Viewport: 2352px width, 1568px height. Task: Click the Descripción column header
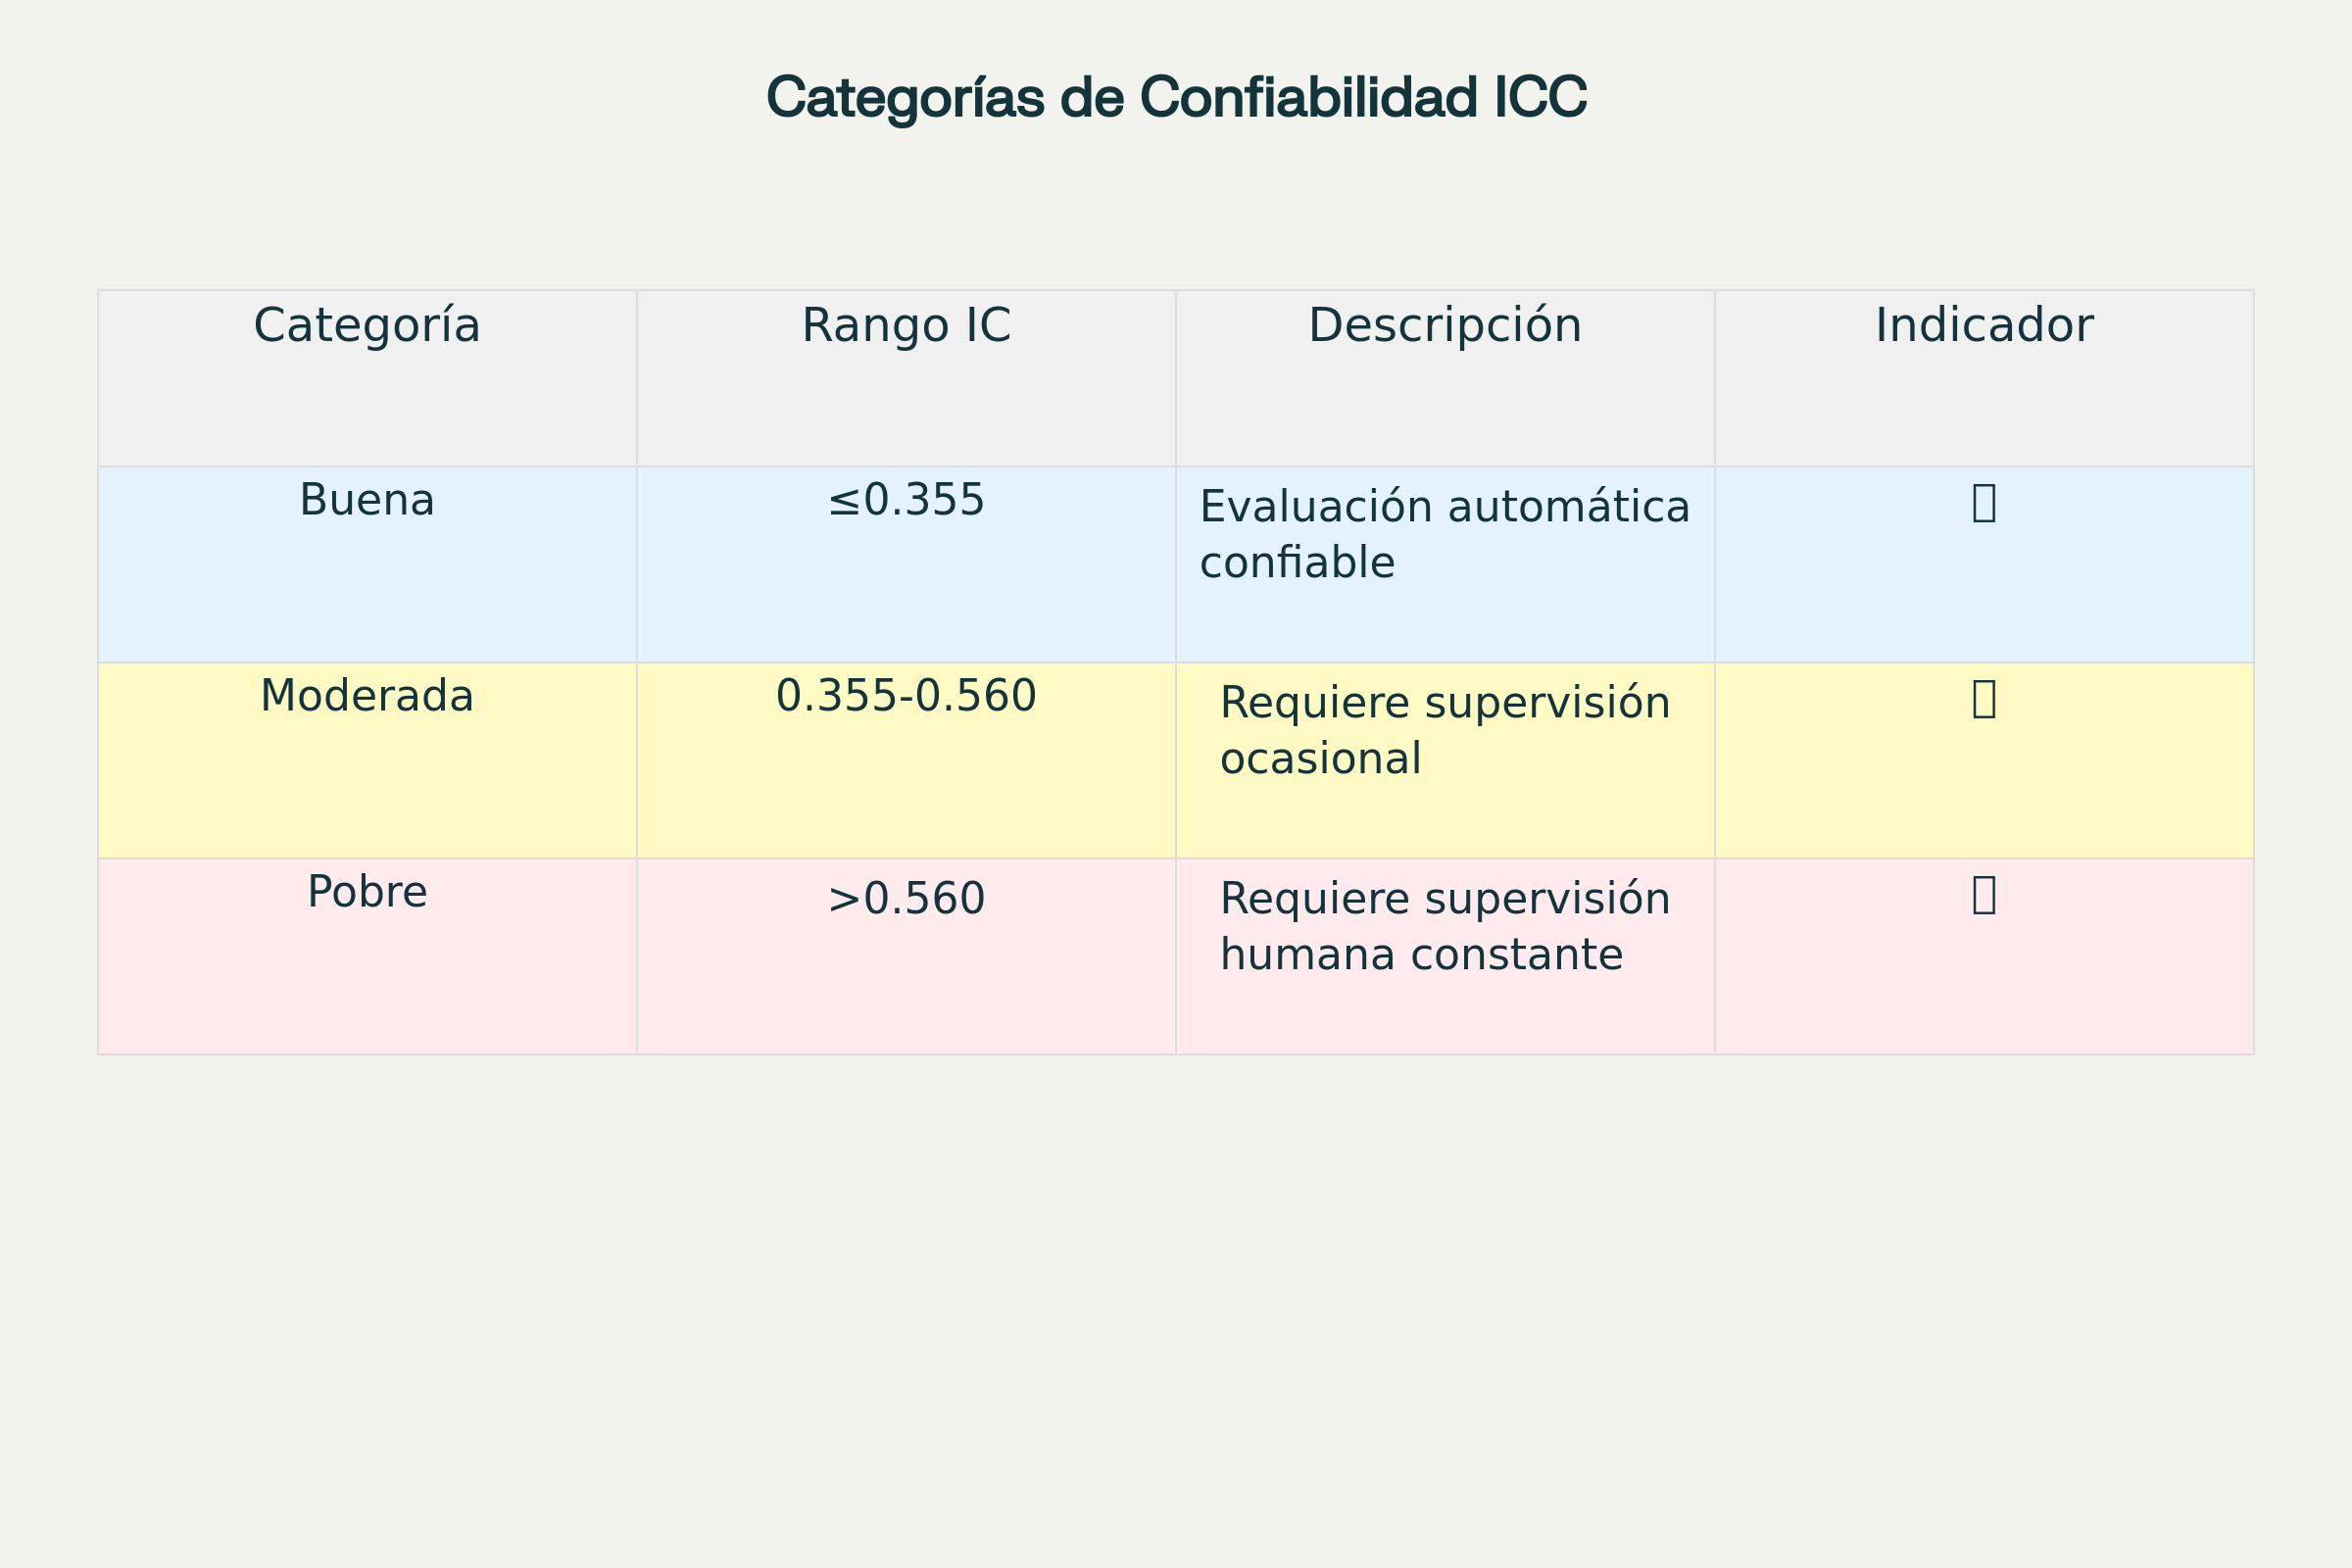point(1445,326)
